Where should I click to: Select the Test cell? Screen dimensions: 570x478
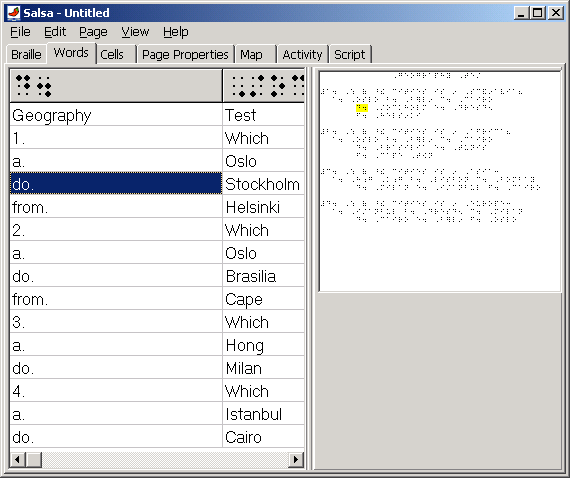pyautogui.click(x=264, y=115)
